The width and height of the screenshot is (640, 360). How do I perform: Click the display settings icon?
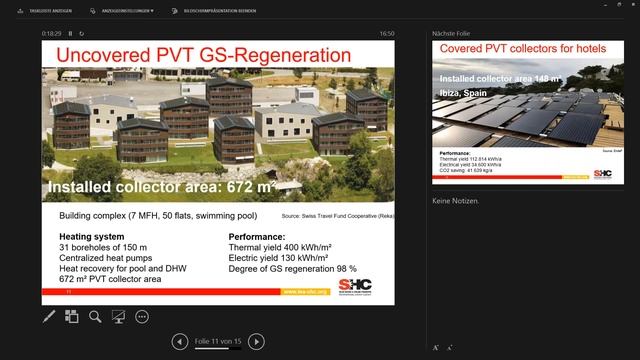(x=93, y=11)
